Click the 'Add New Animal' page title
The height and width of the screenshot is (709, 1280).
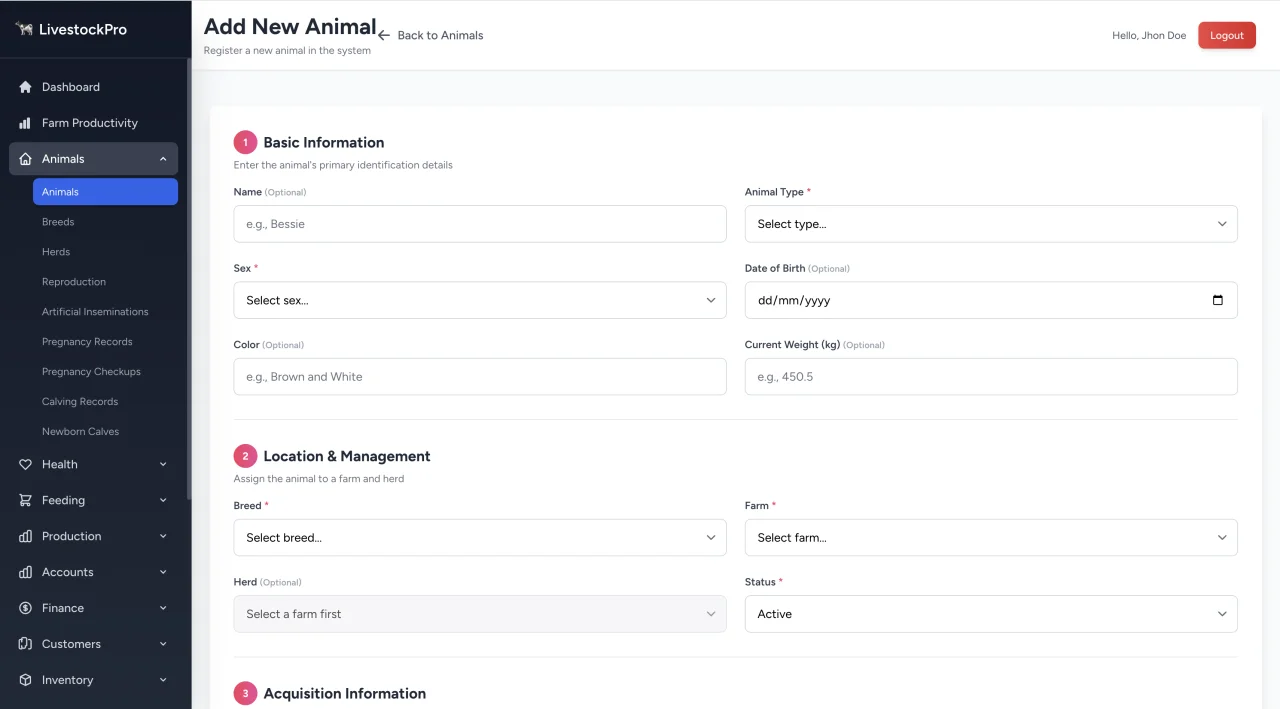290,26
